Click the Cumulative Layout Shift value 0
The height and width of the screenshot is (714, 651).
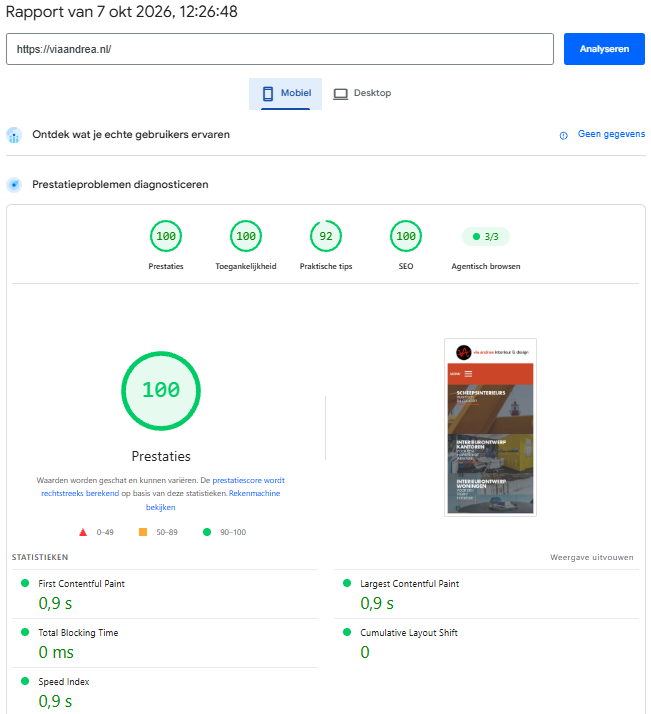(365, 653)
